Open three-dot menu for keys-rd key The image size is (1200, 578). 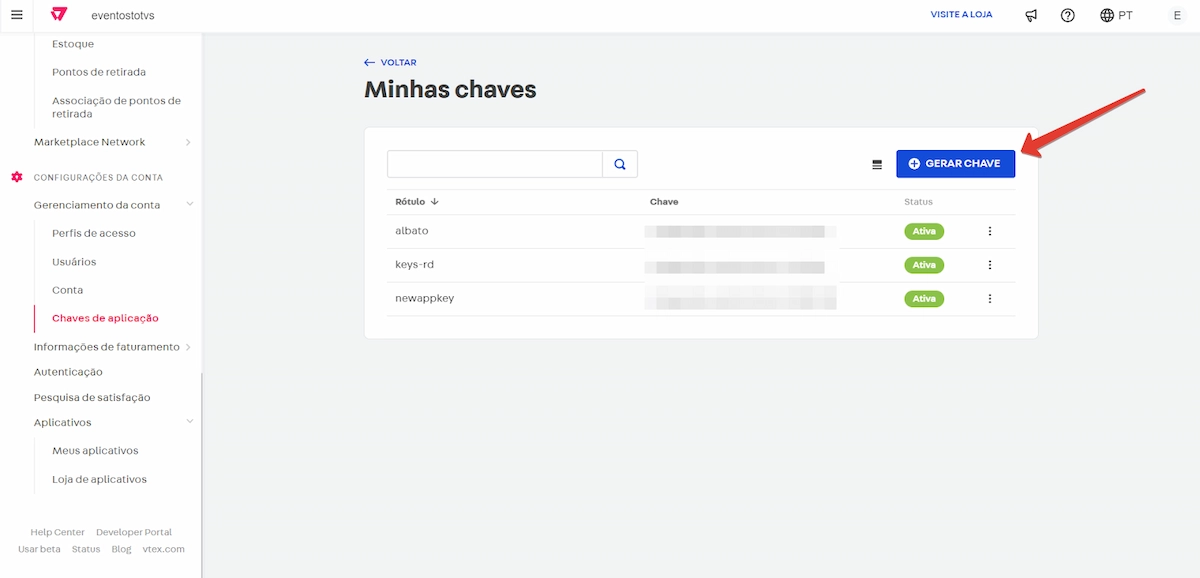tap(990, 265)
